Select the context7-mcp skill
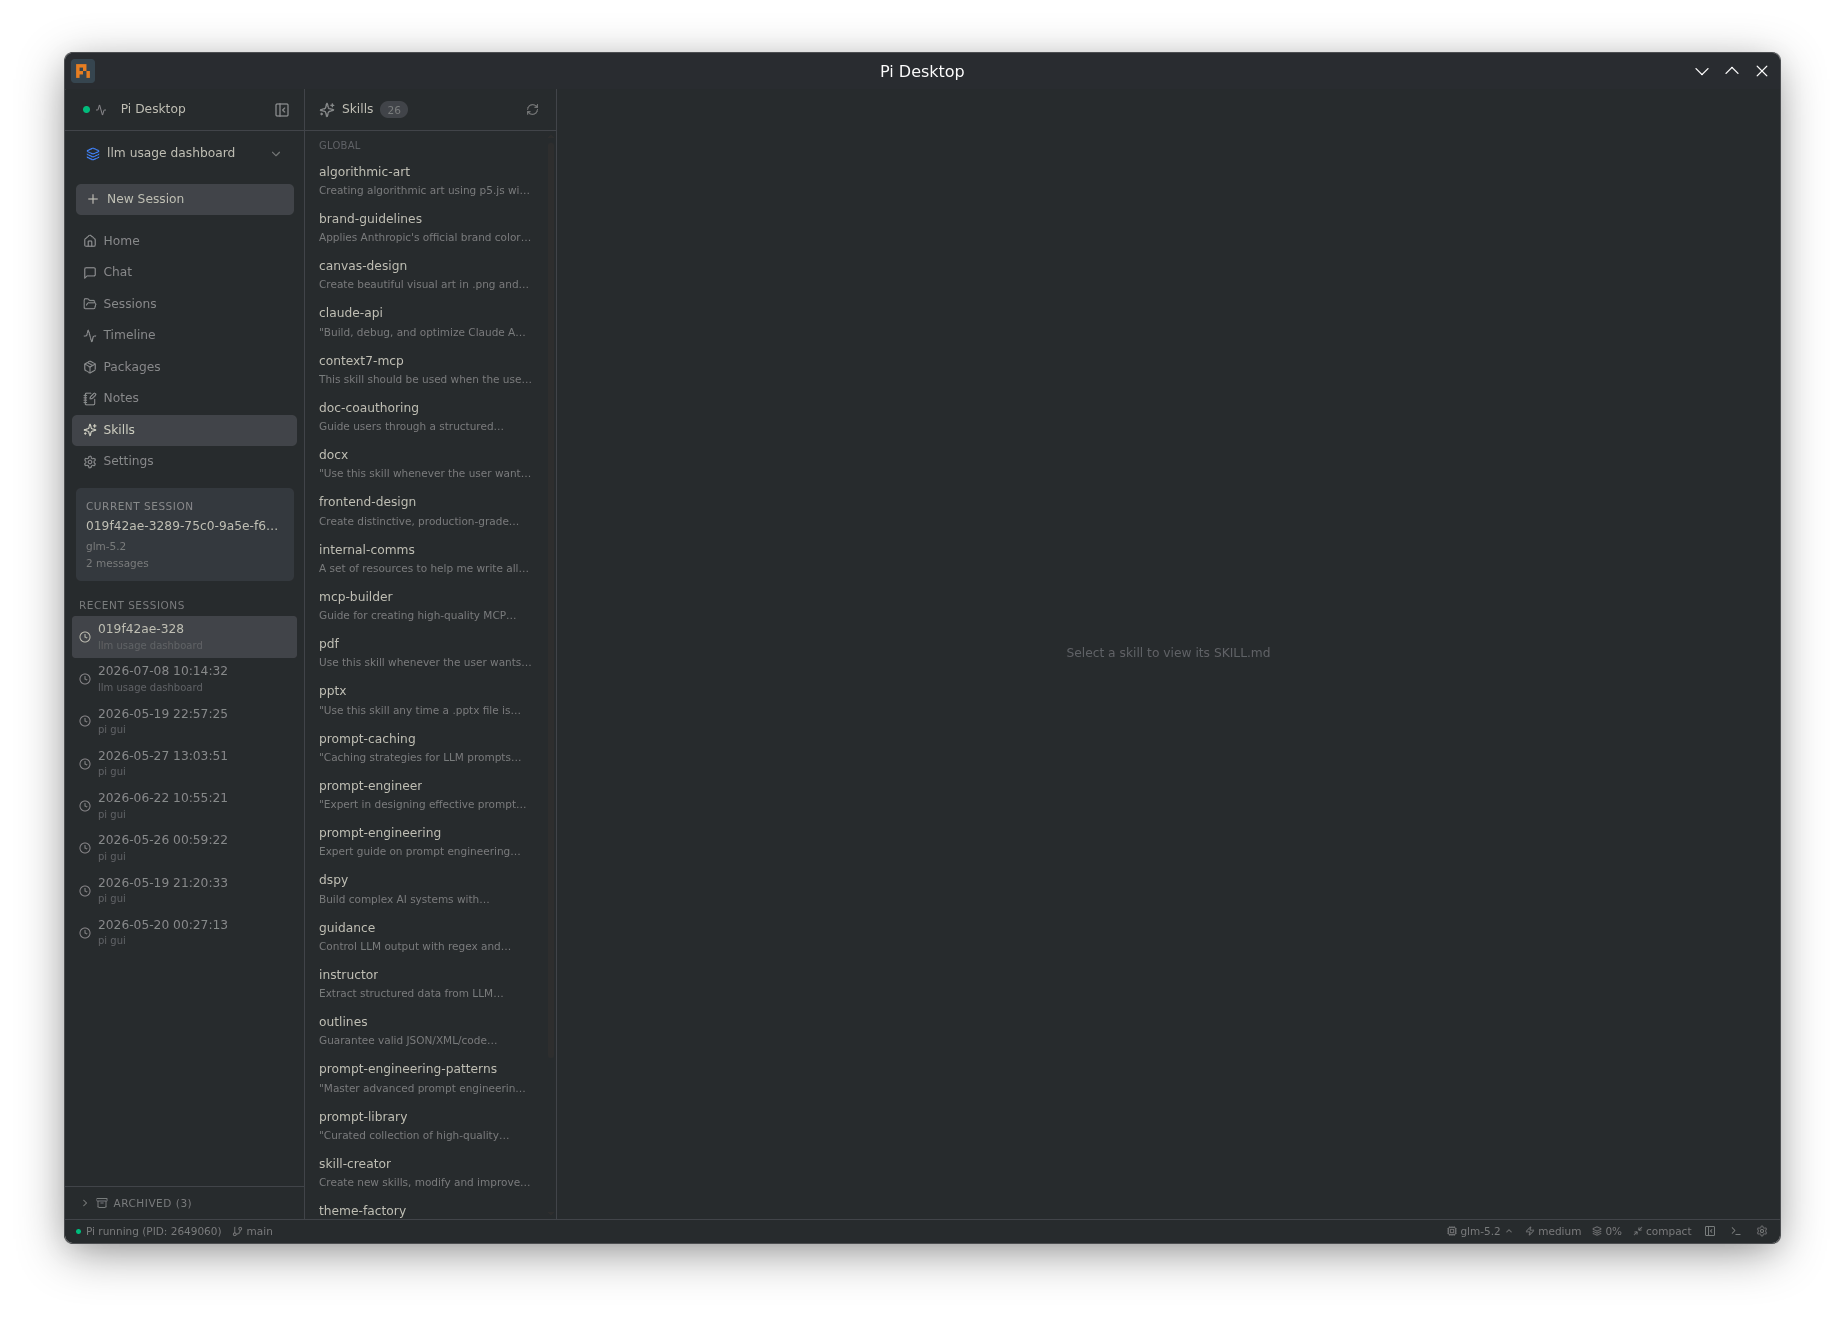 427,370
